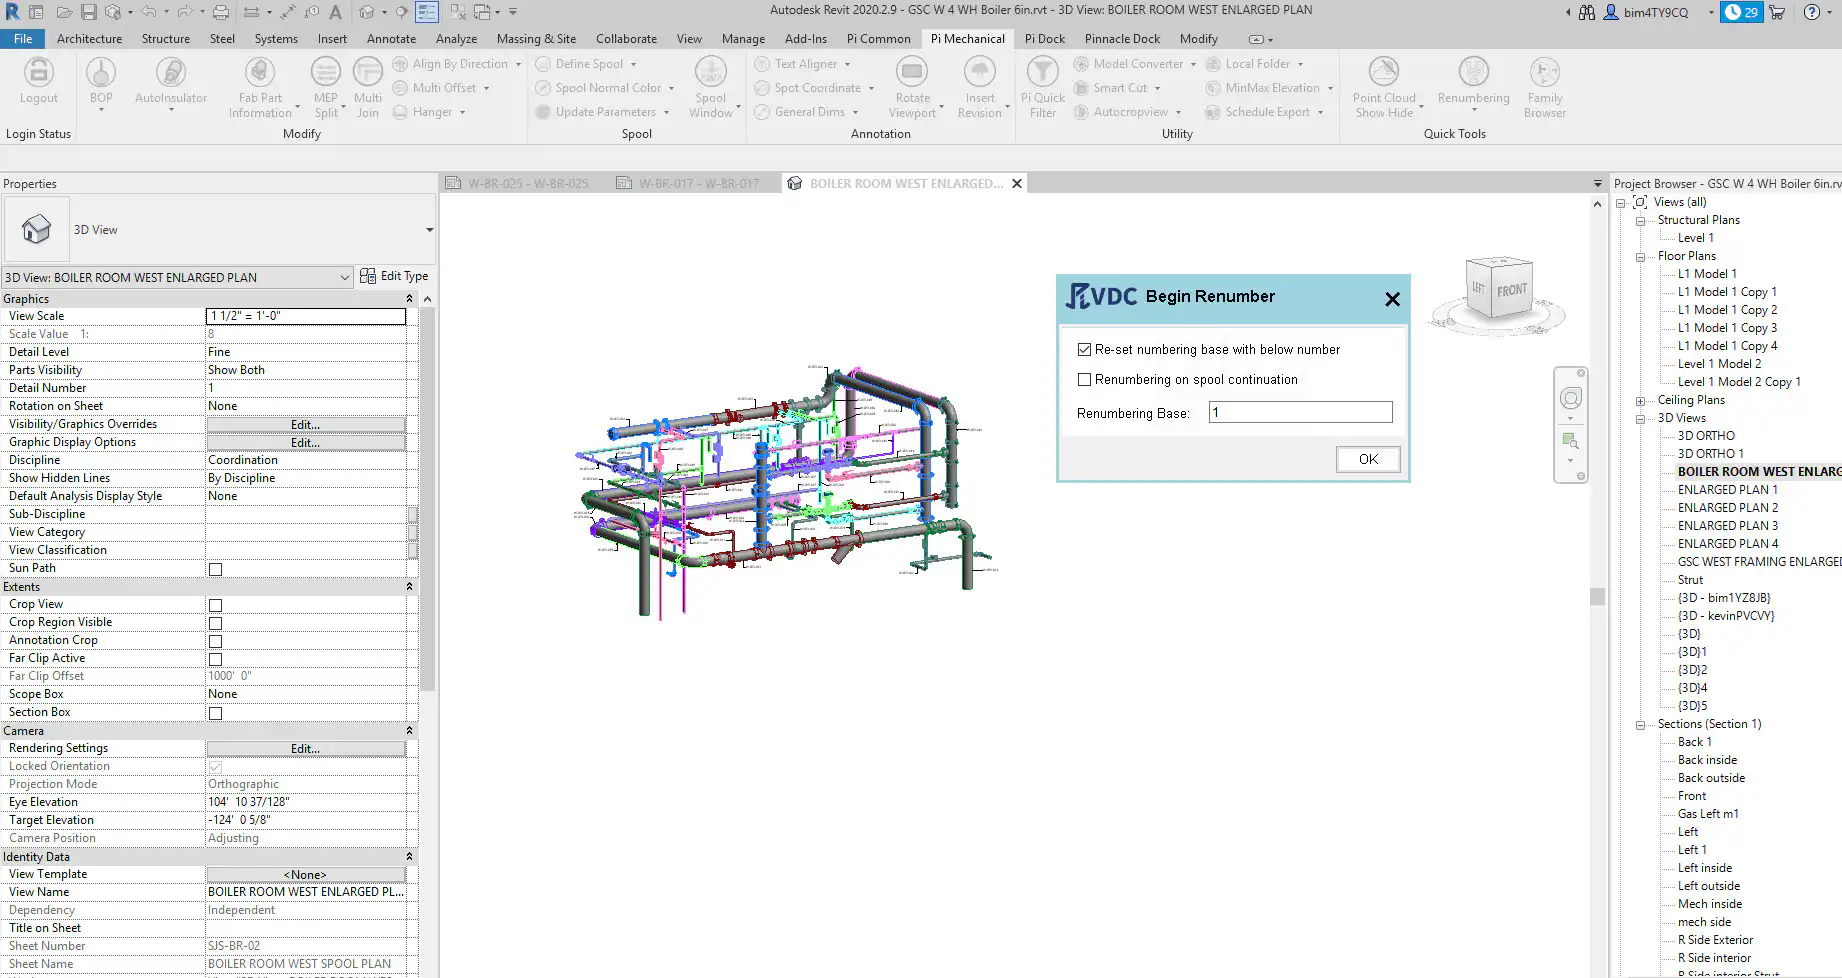The image size is (1842, 978).
Task: Select the Text Aligner tool
Action: (x=805, y=64)
